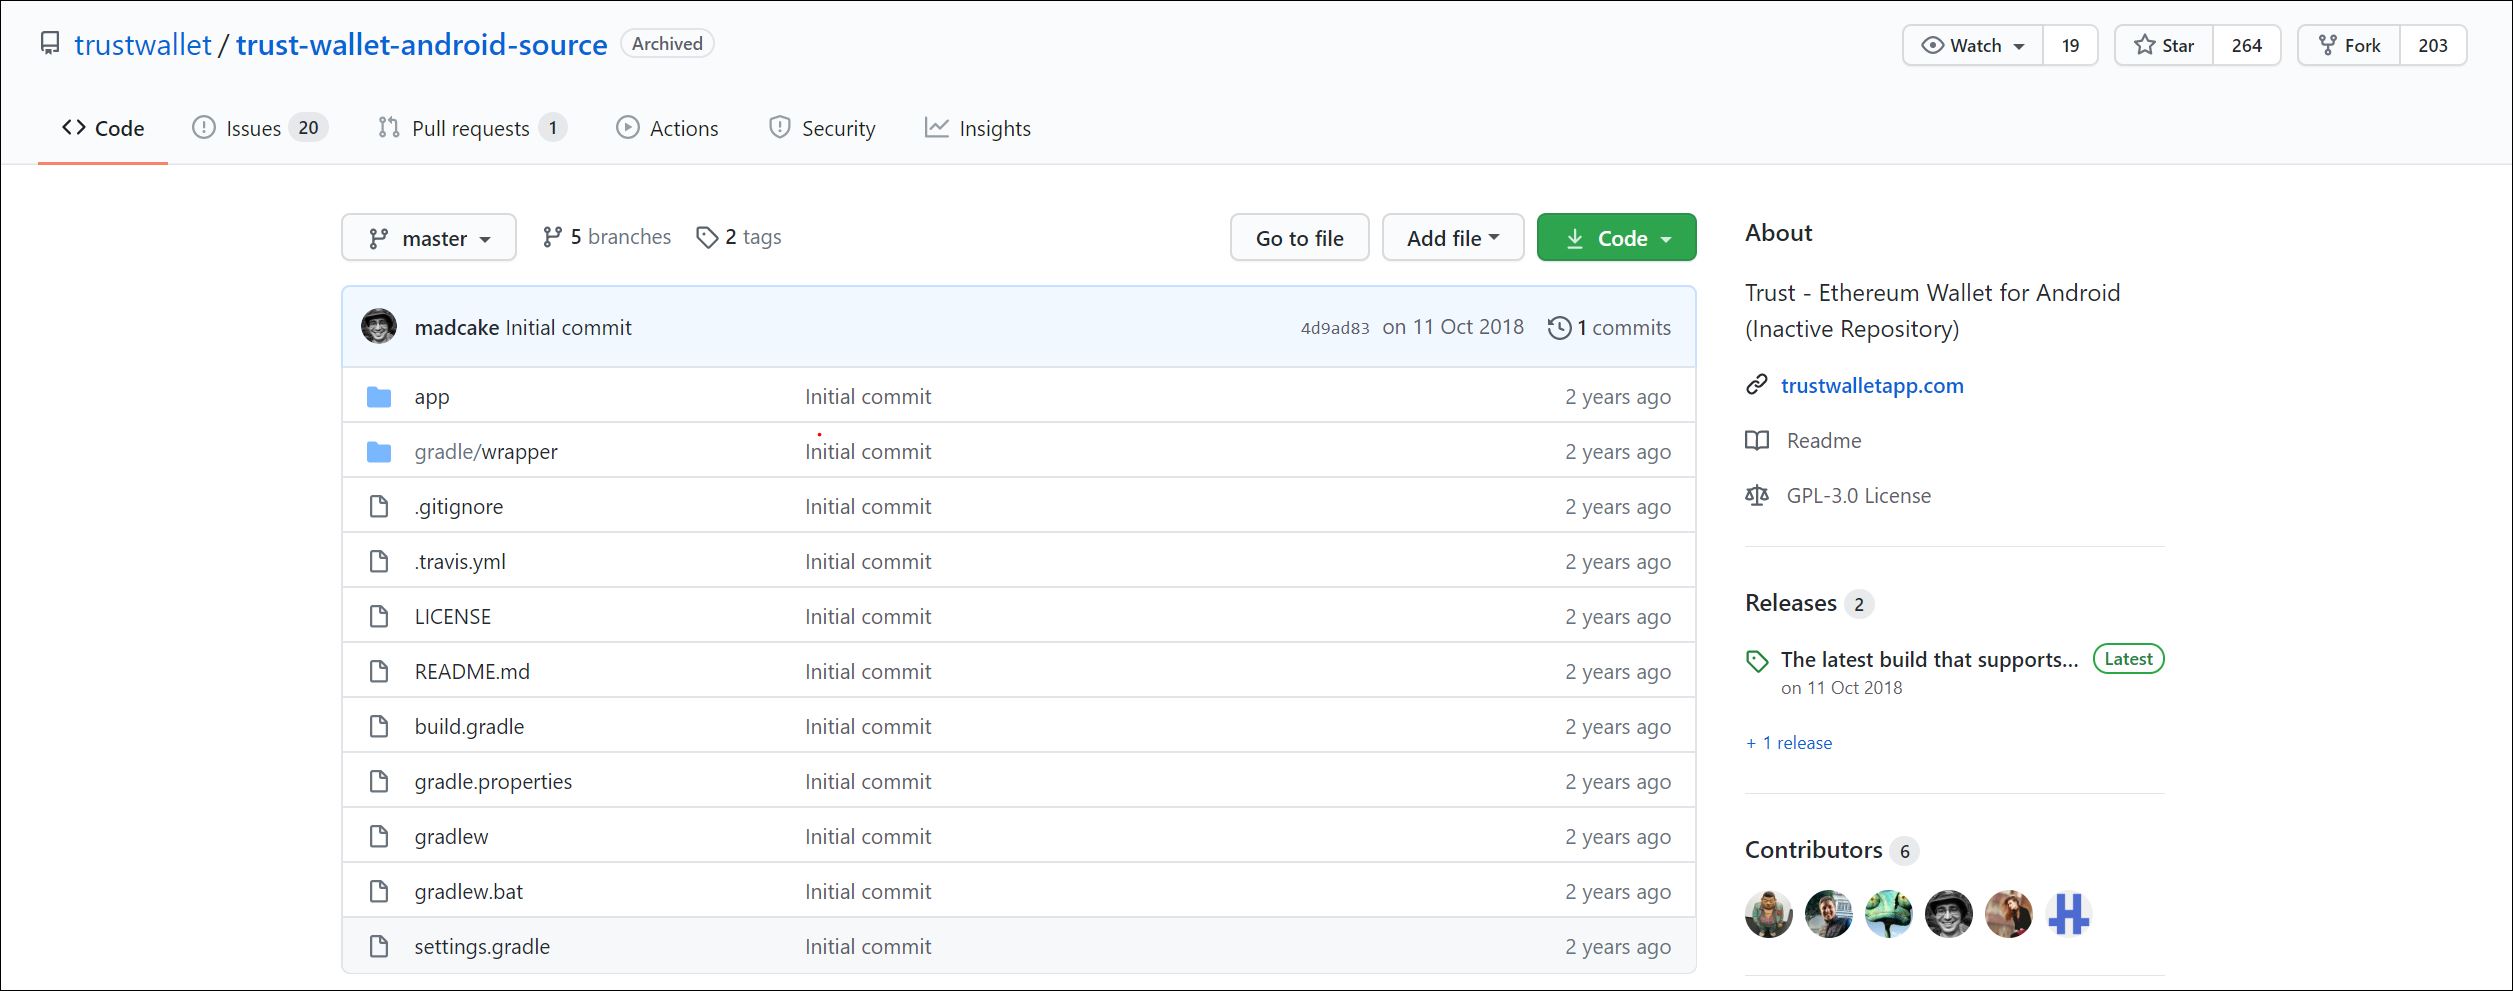The image size is (2513, 991).
Task: Open the Actions tab
Action: pos(667,128)
